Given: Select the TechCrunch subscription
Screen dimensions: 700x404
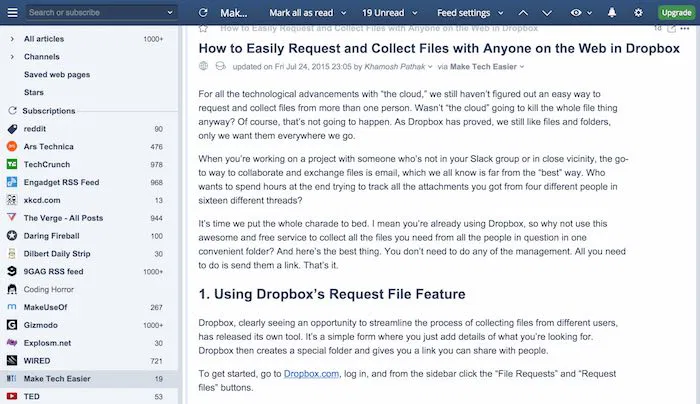Looking at the screenshot, I should (48, 163).
